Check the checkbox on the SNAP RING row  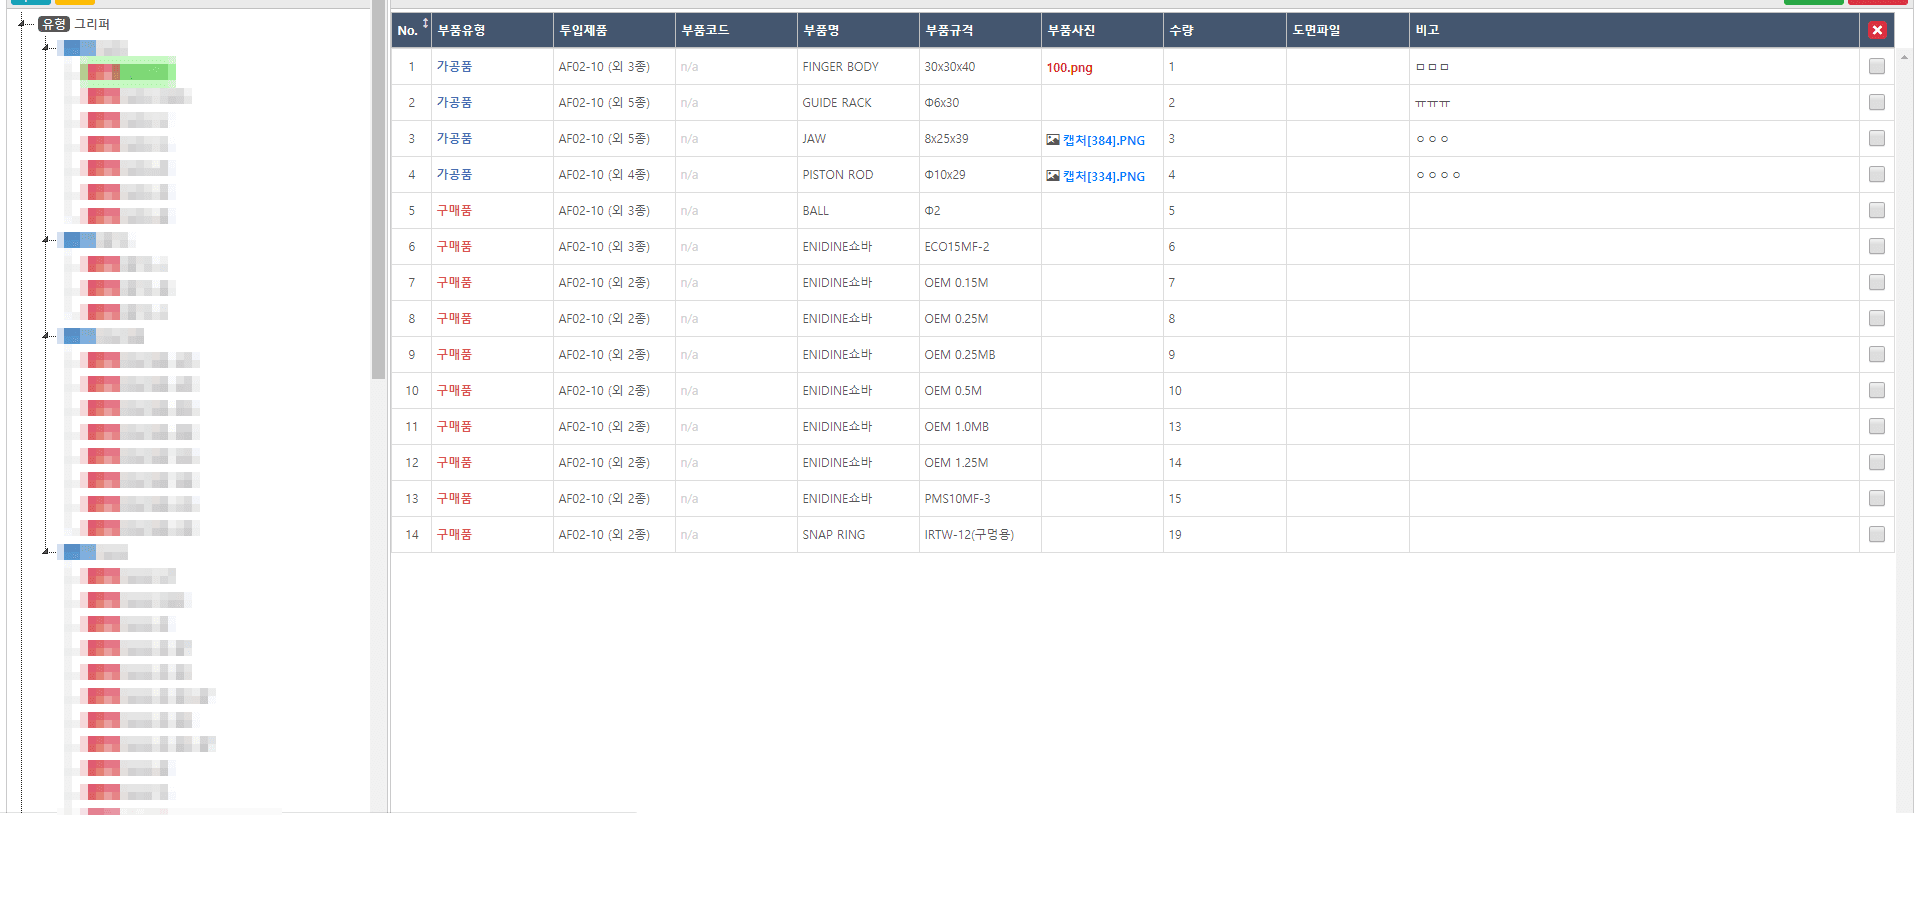point(1876,534)
